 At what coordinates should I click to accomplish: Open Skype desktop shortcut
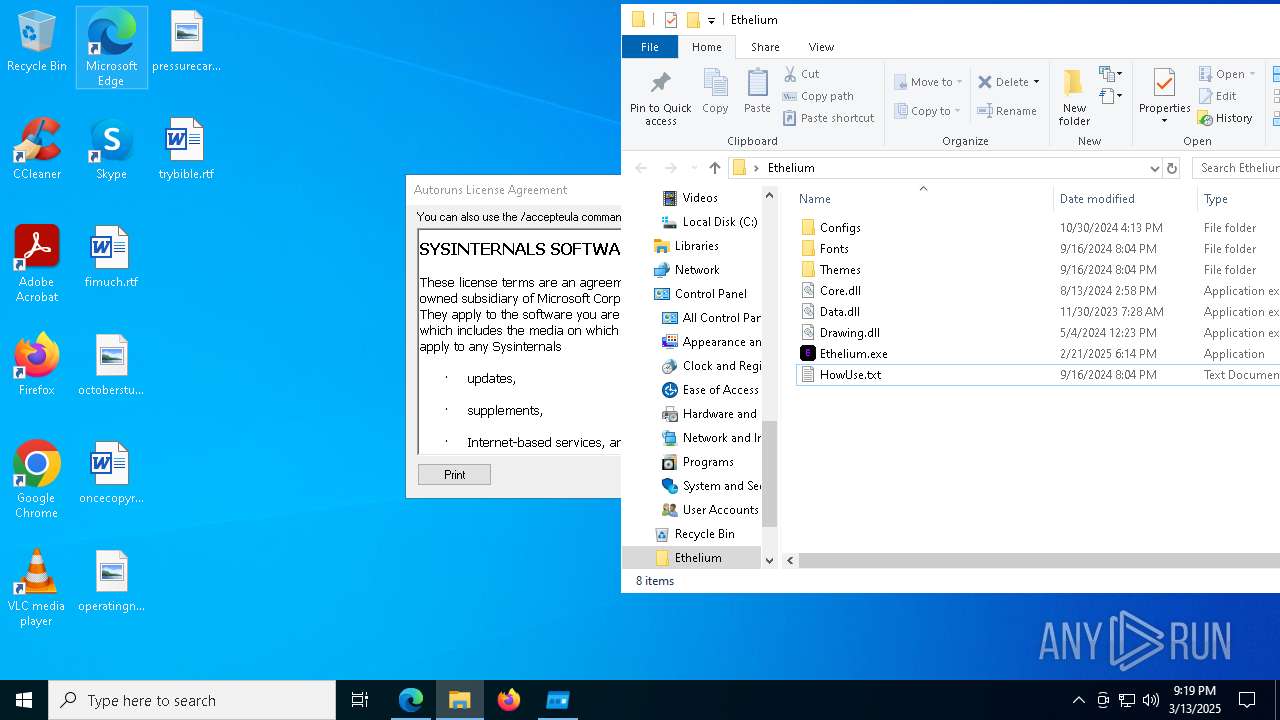pyautogui.click(x=111, y=150)
